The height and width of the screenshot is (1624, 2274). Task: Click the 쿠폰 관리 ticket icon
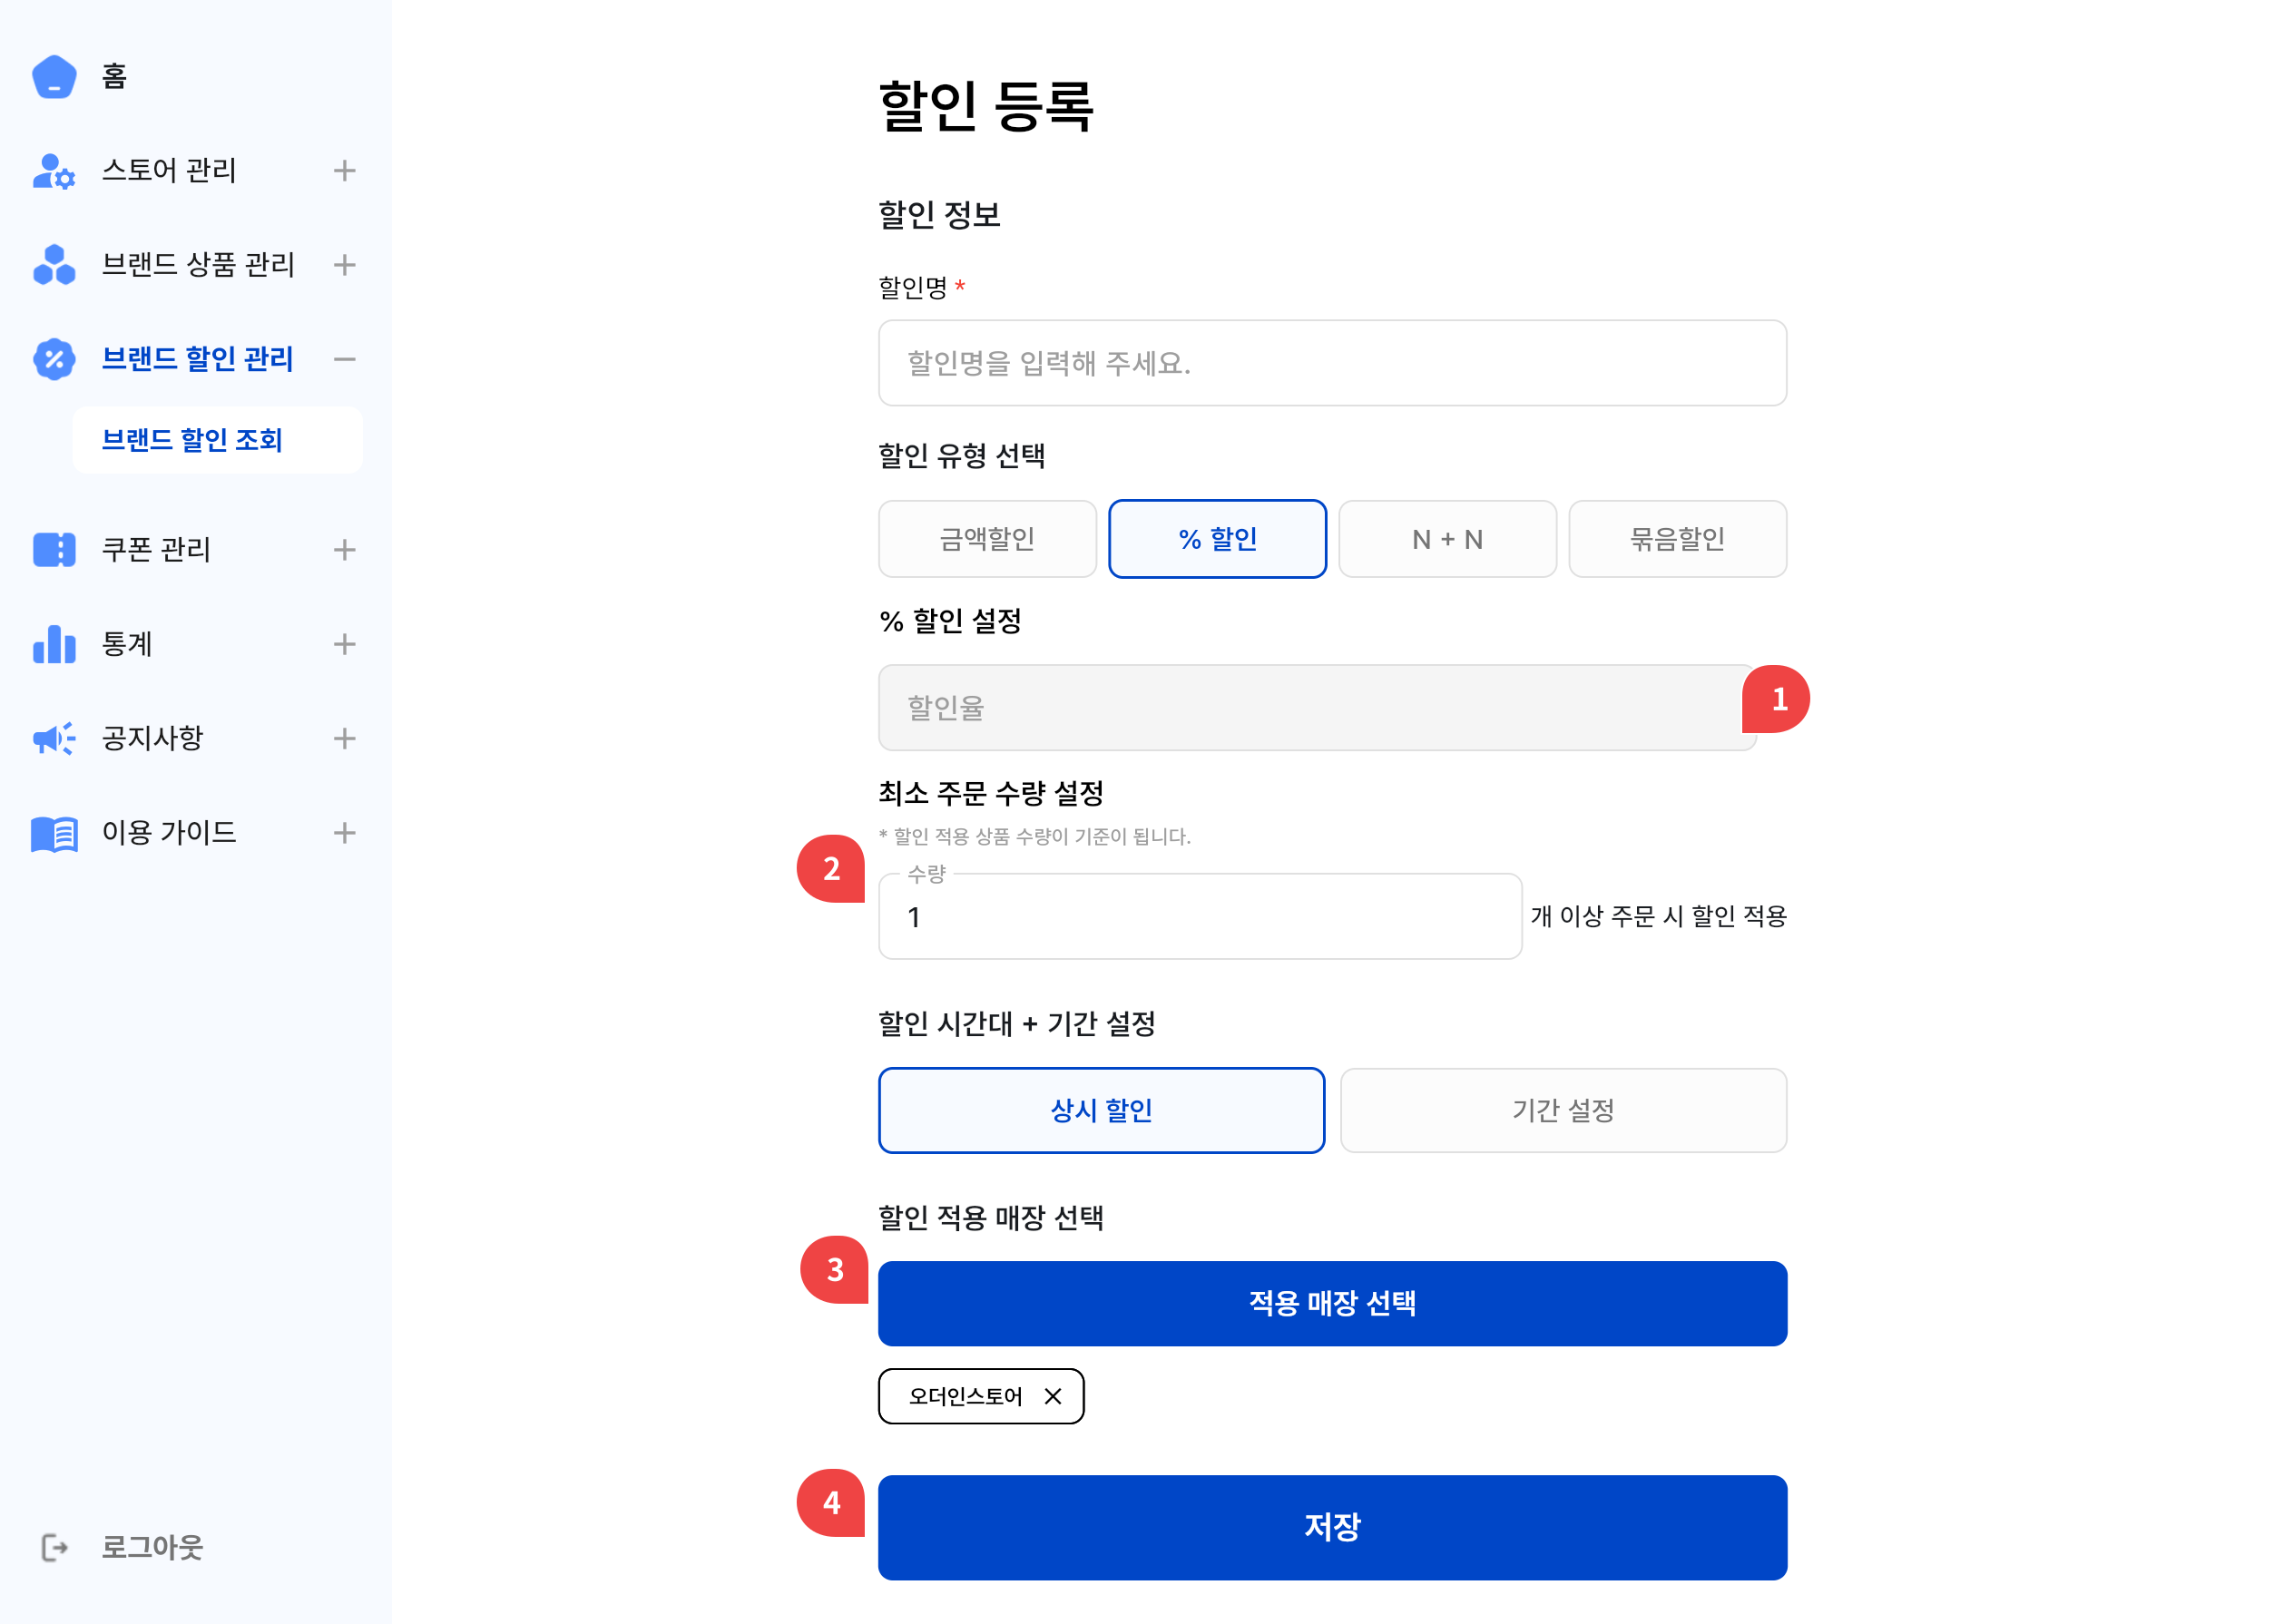(x=54, y=550)
